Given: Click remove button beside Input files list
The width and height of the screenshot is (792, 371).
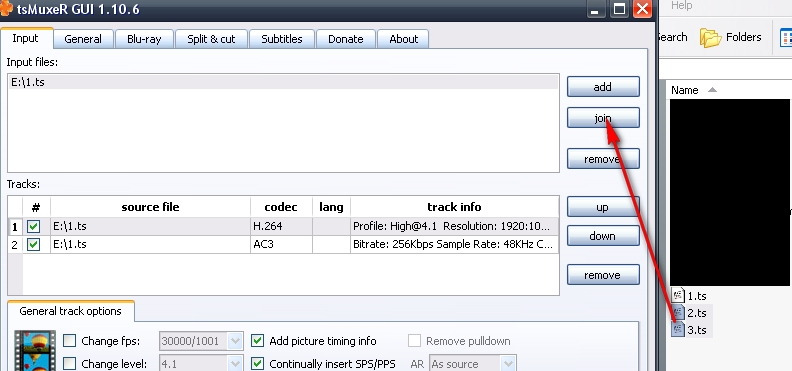Looking at the screenshot, I should [603, 158].
